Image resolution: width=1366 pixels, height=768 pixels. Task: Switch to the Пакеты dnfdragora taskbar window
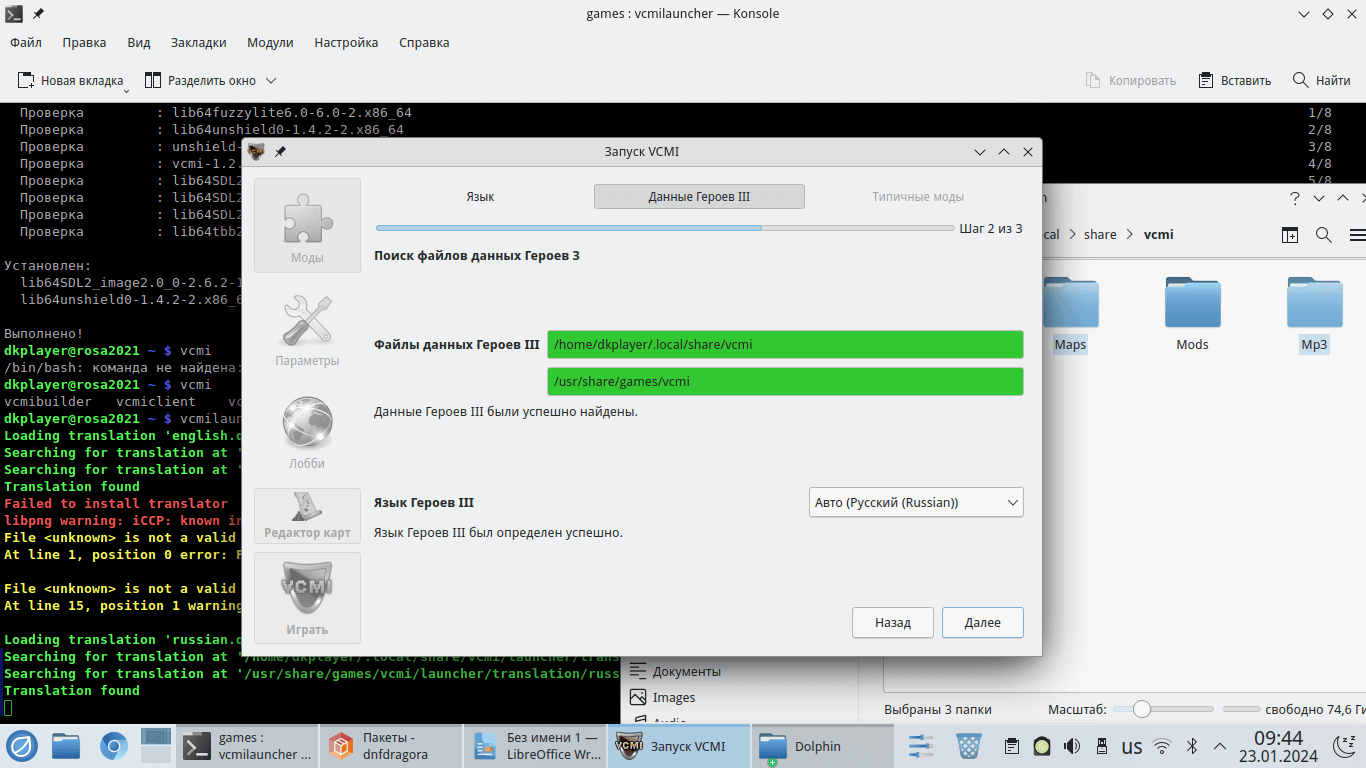coord(393,746)
